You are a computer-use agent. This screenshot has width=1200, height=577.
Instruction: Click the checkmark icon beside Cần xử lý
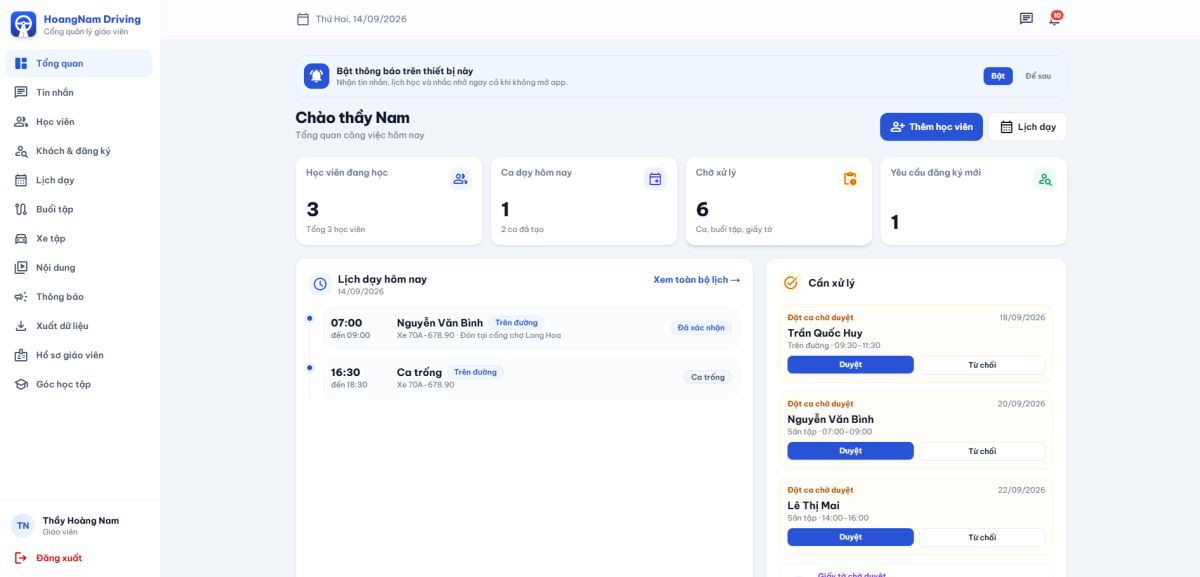[791, 283]
